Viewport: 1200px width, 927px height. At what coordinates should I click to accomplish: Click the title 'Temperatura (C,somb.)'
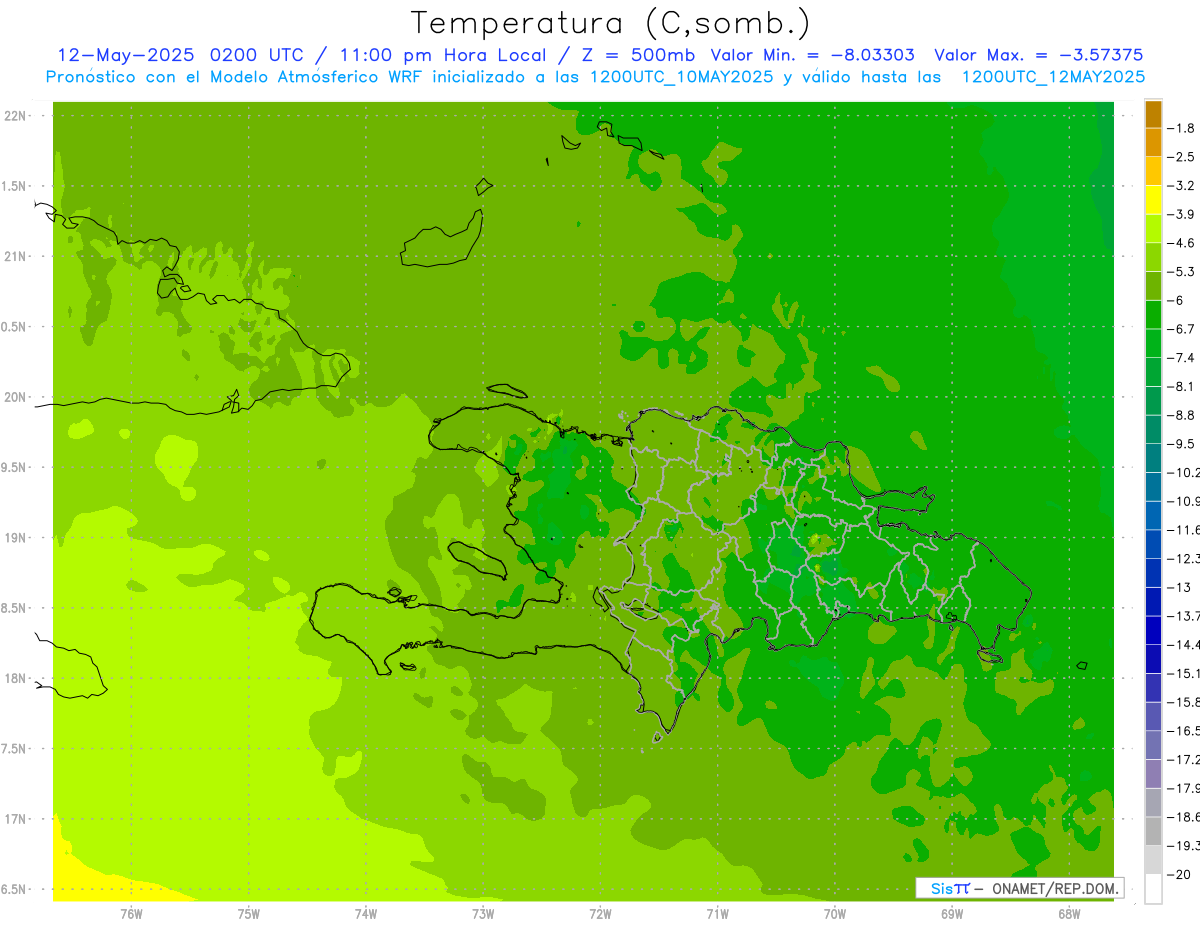(610, 23)
